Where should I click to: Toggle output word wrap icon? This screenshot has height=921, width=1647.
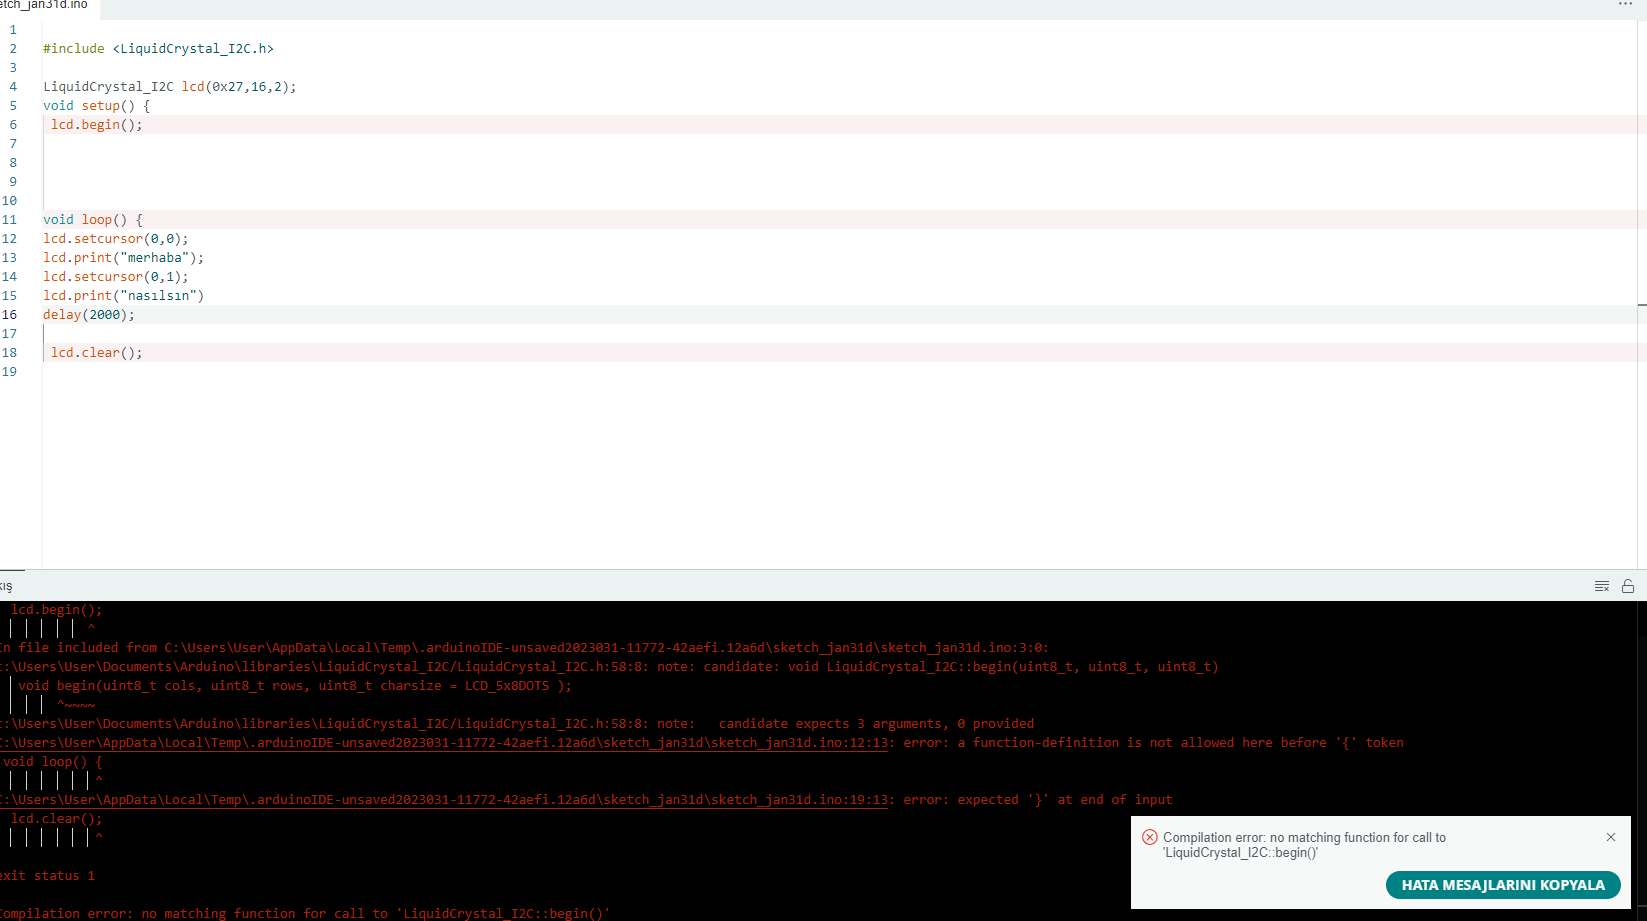pyautogui.click(x=1601, y=586)
